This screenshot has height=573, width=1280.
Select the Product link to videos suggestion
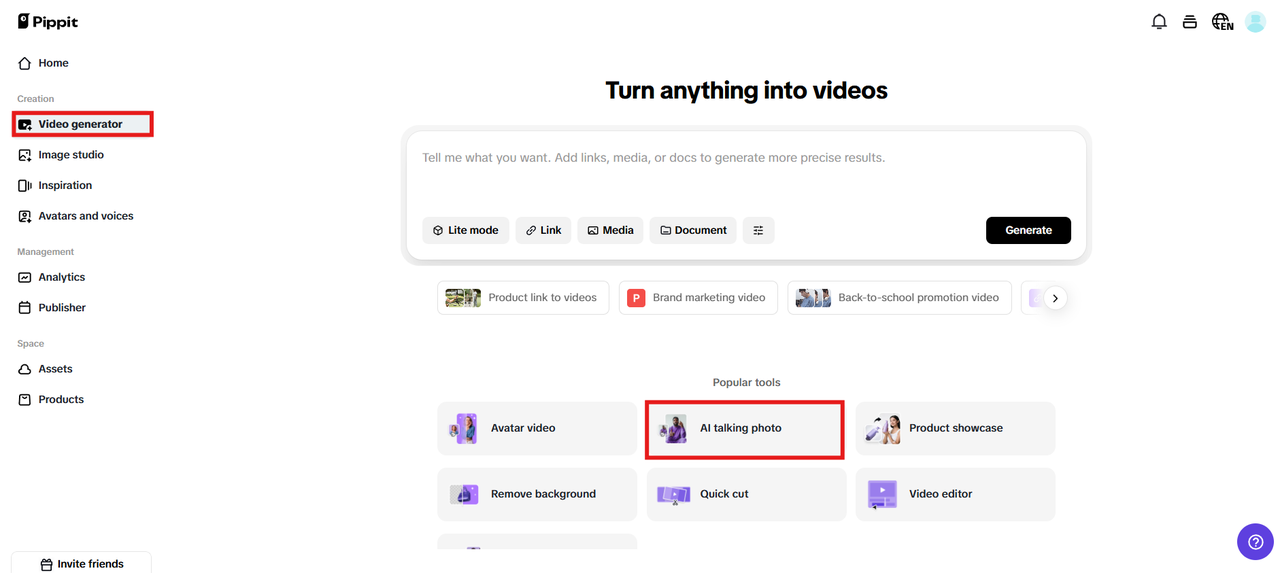tap(522, 298)
